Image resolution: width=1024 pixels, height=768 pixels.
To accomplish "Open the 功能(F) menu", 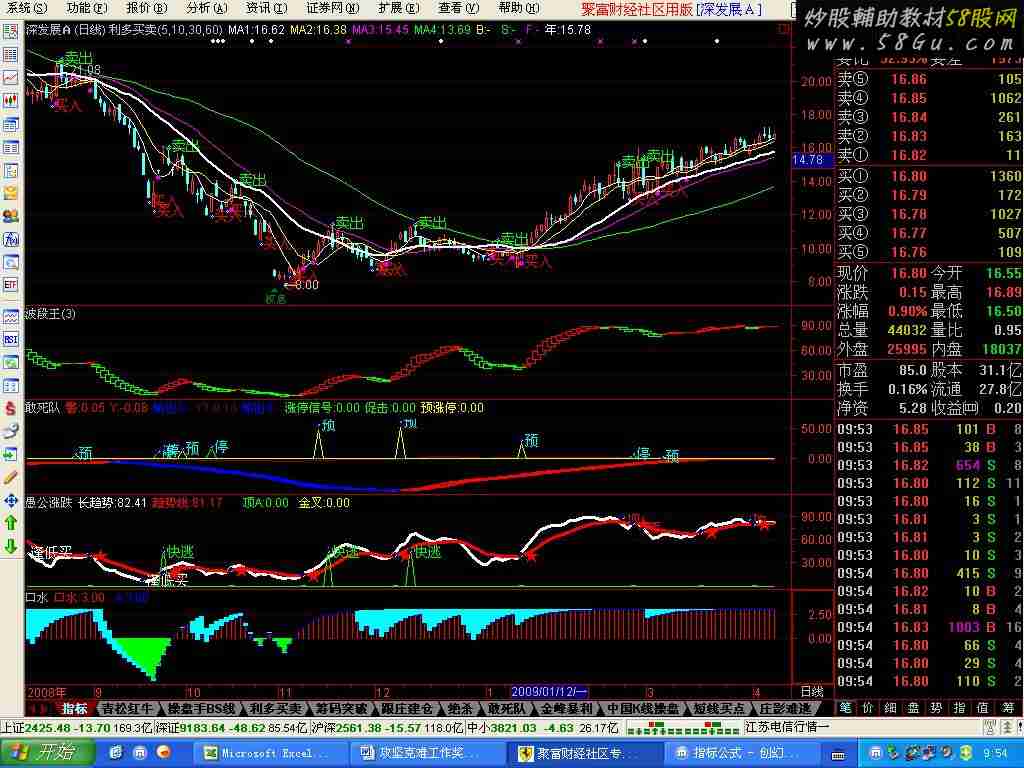I will tap(87, 8).
